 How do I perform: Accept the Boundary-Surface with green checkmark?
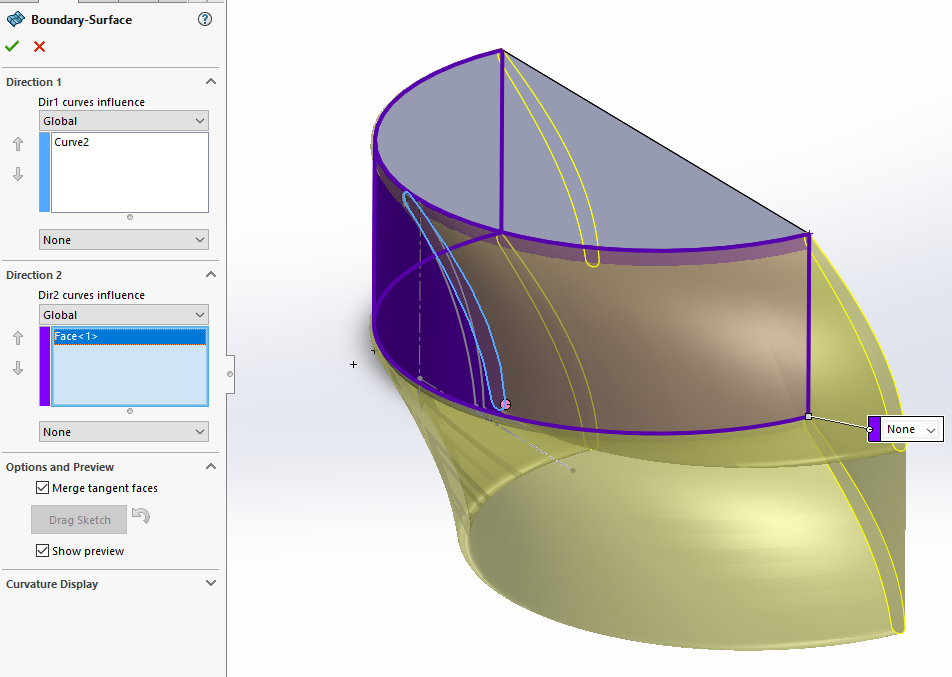12,46
